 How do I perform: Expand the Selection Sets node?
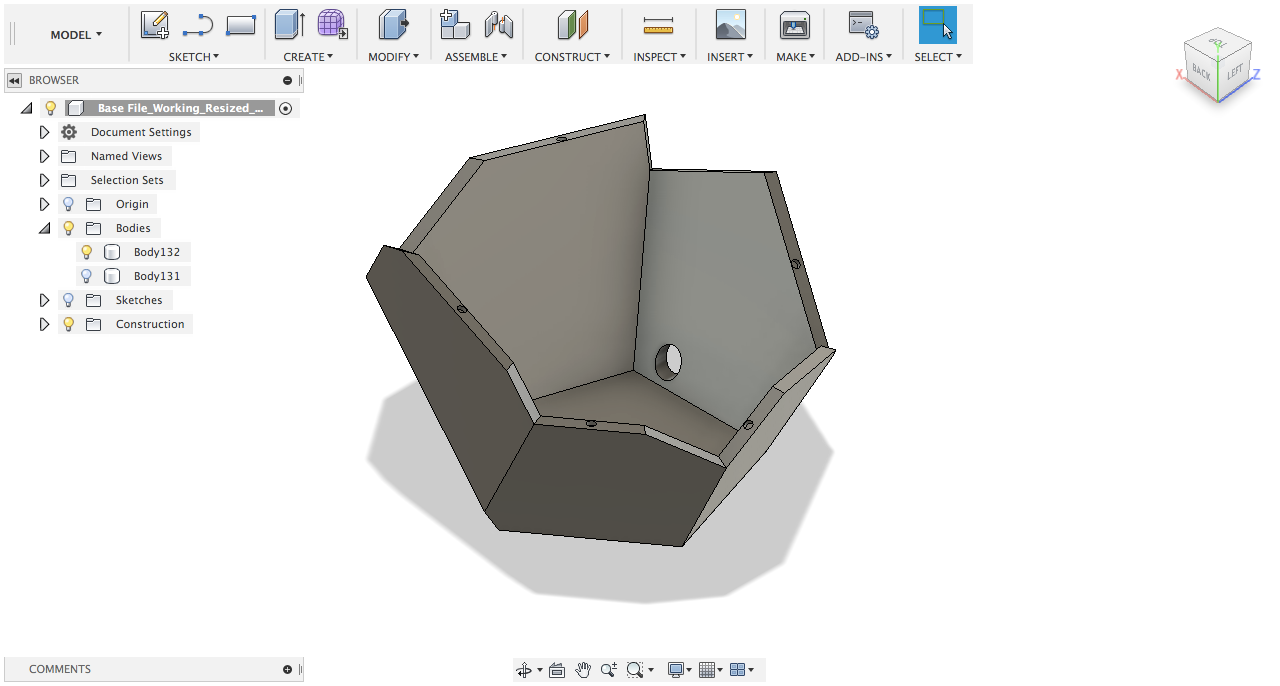click(44, 180)
